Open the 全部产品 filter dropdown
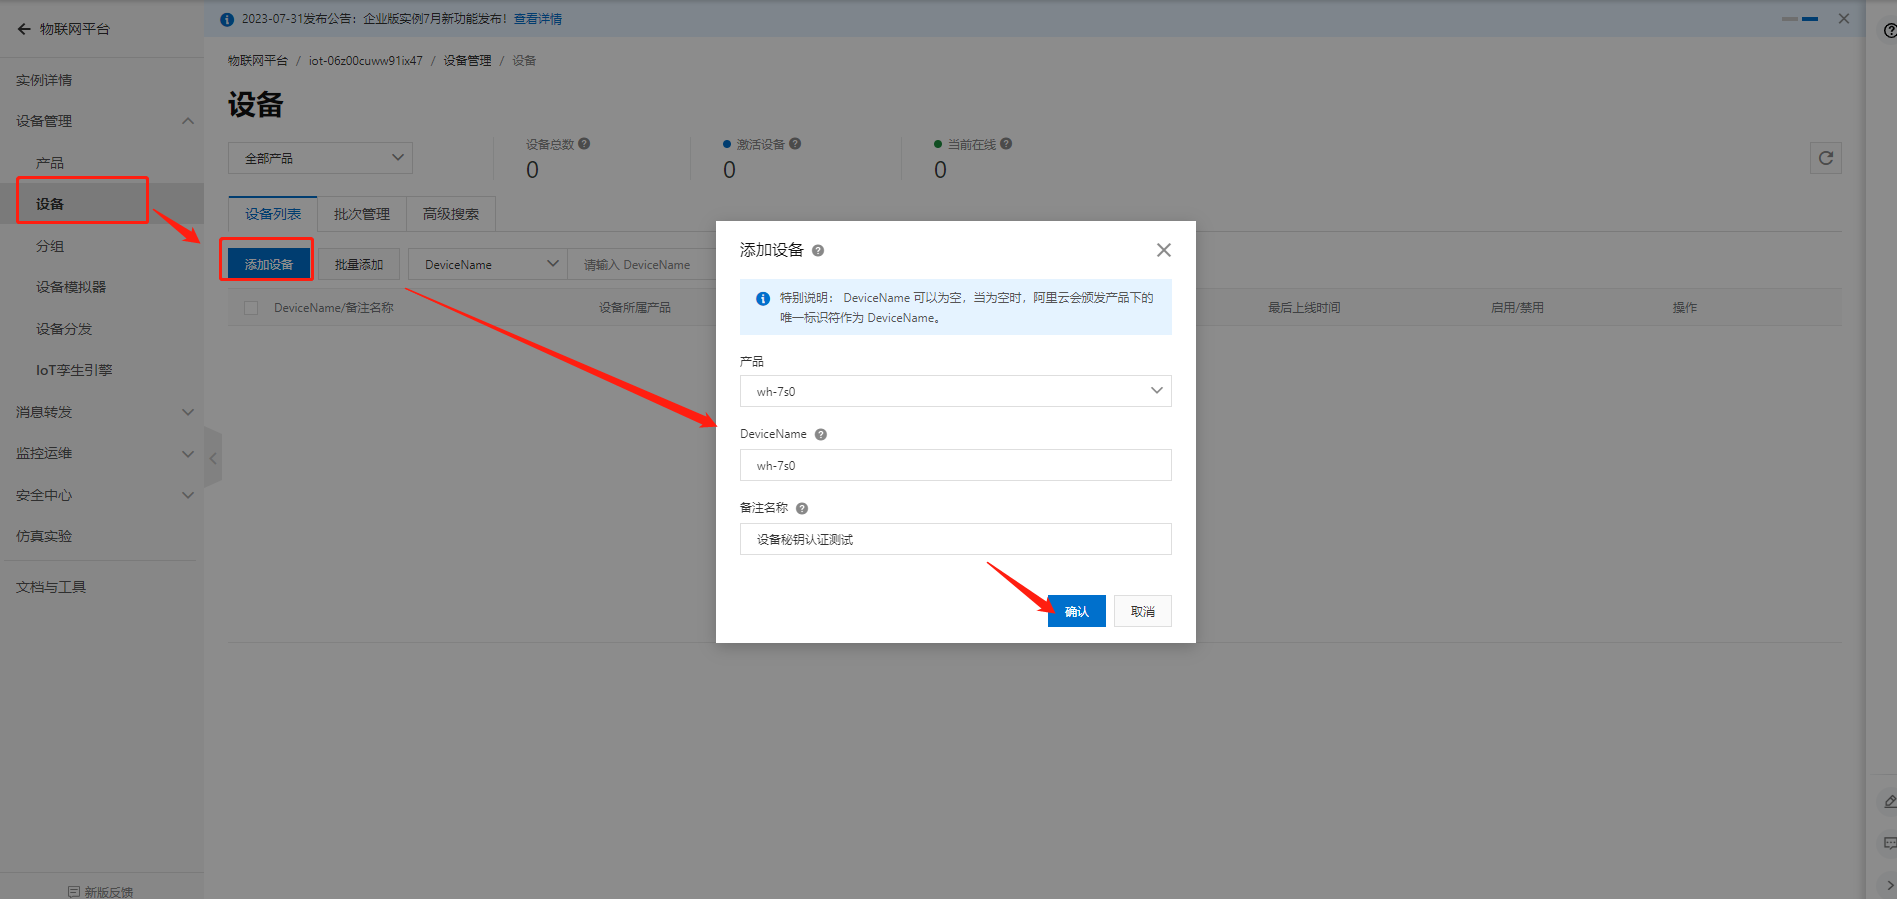This screenshot has height=899, width=1897. [x=320, y=158]
